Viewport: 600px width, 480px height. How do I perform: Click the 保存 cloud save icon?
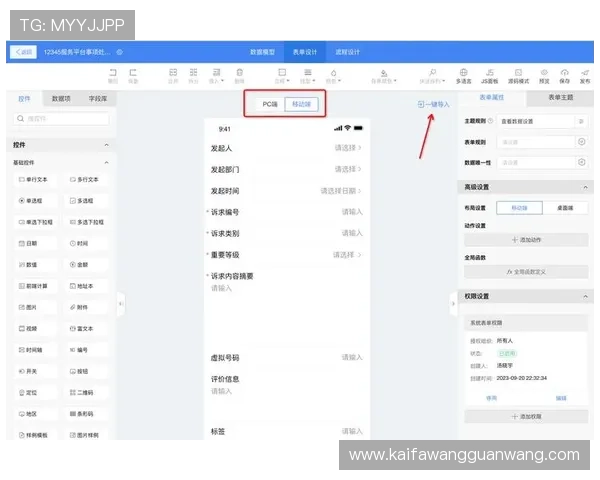(x=564, y=72)
